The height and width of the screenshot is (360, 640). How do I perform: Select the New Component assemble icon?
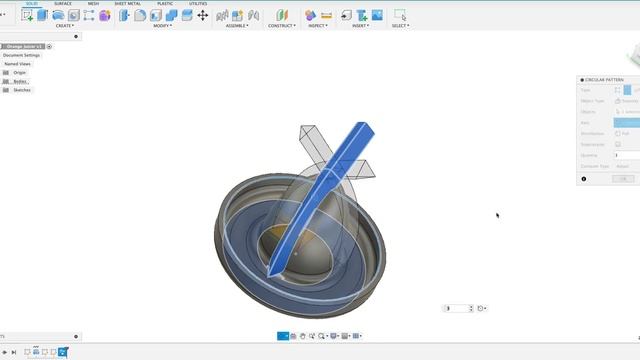(222, 16)
